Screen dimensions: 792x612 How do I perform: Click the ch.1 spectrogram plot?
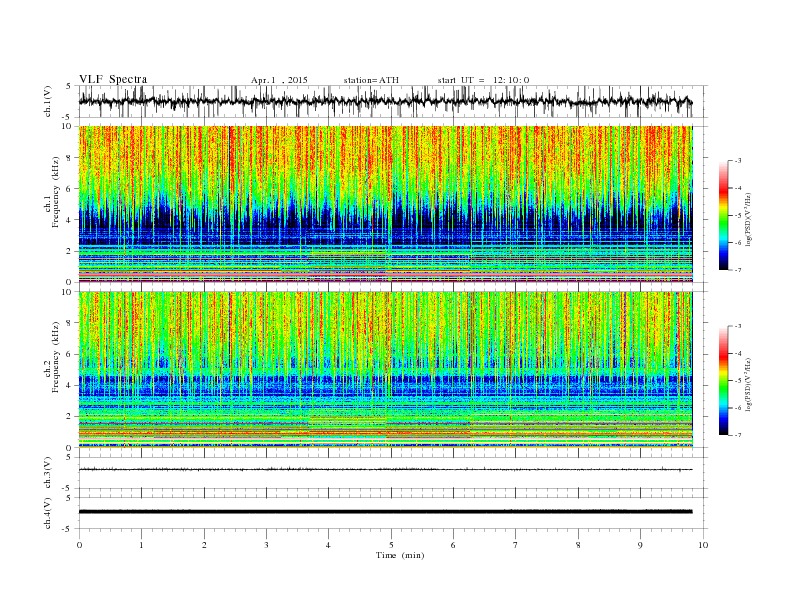386,204
